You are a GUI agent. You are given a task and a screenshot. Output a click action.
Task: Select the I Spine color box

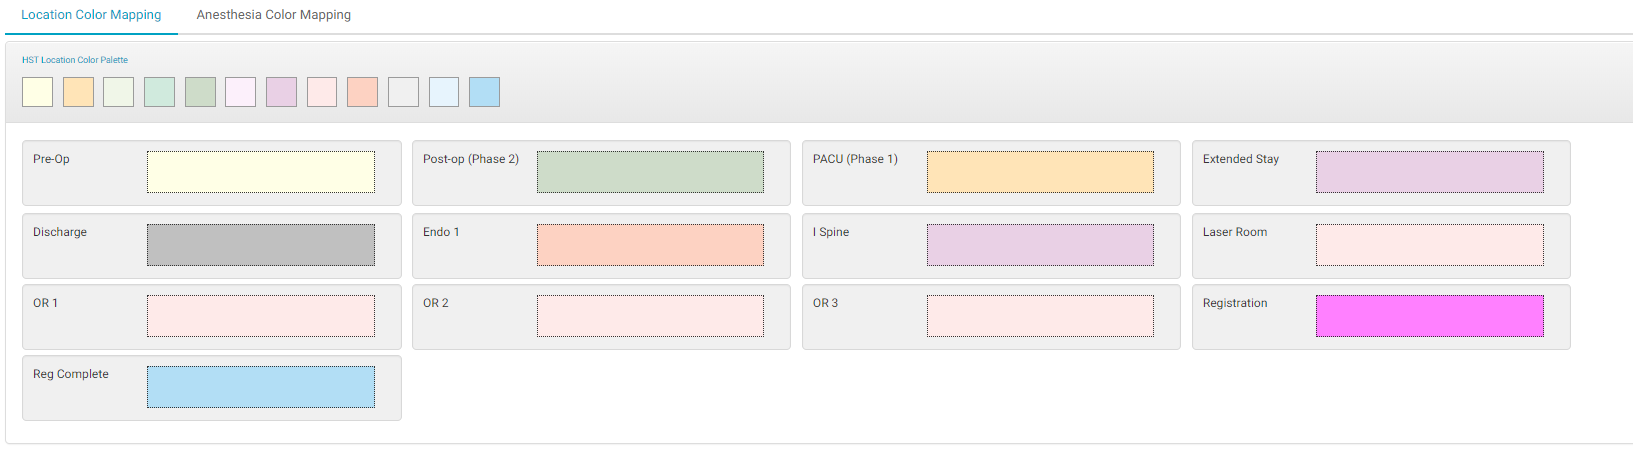point(1040,245)
